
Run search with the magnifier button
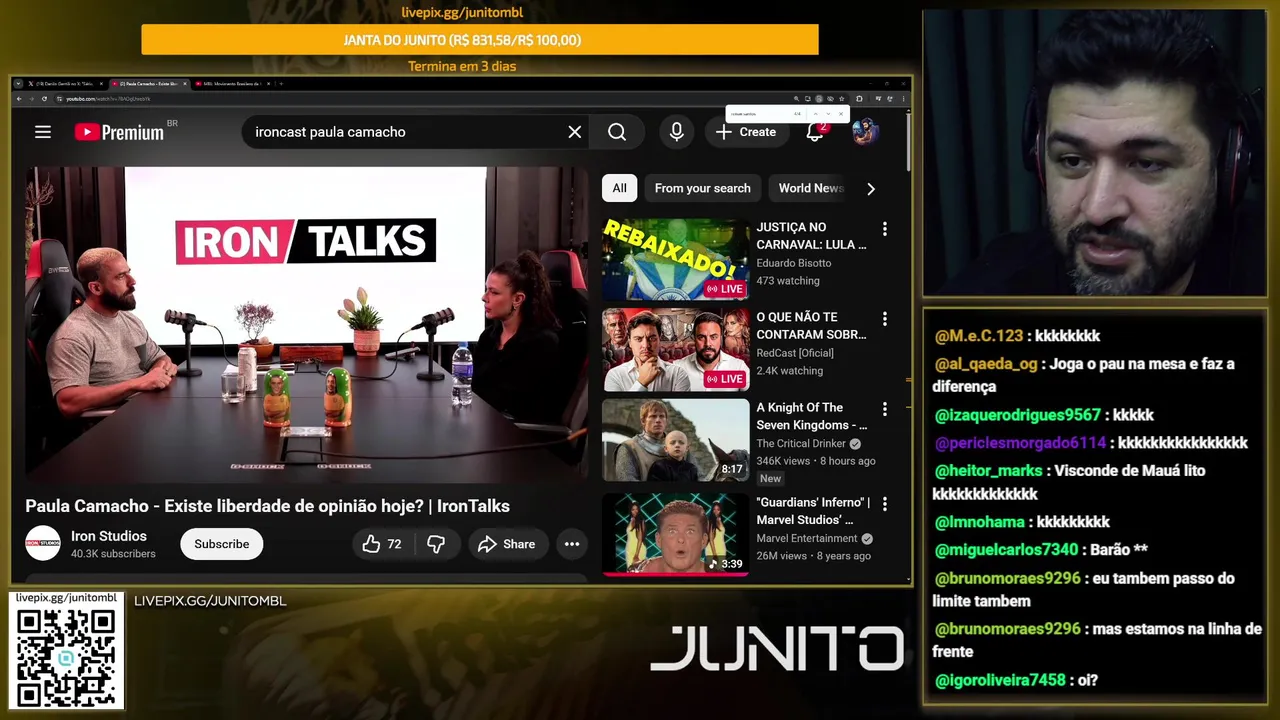(x=617, y=132)
